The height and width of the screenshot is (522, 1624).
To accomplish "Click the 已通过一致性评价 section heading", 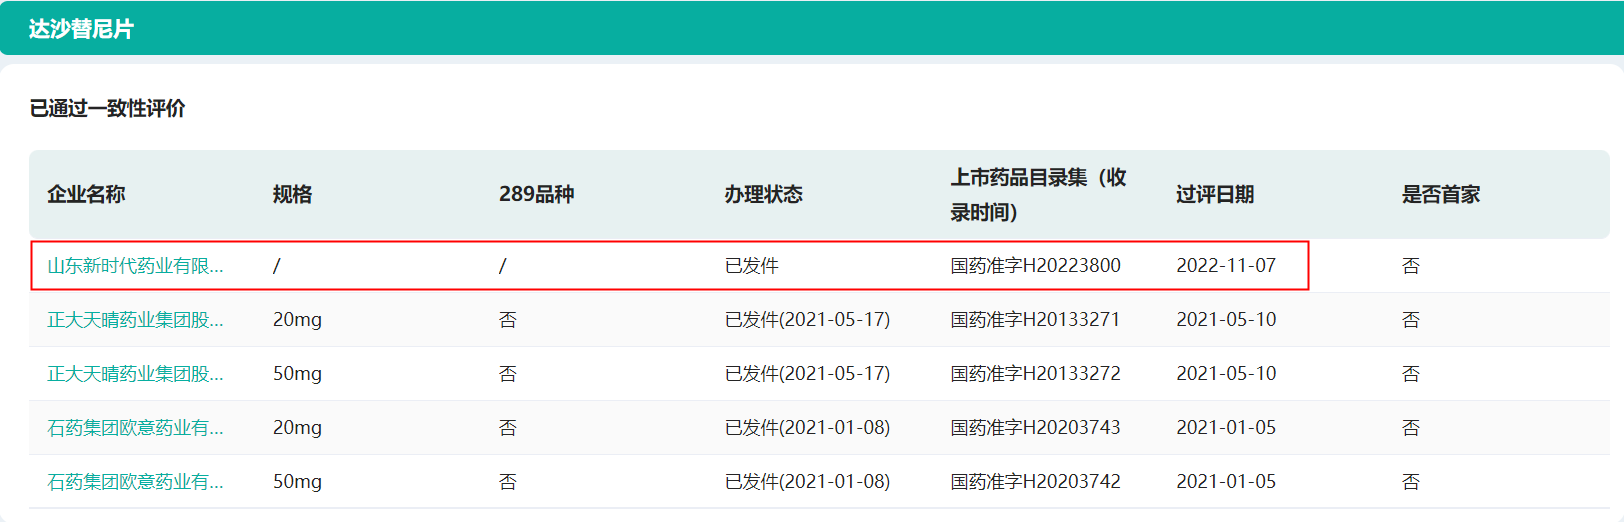I will (107, 108).
